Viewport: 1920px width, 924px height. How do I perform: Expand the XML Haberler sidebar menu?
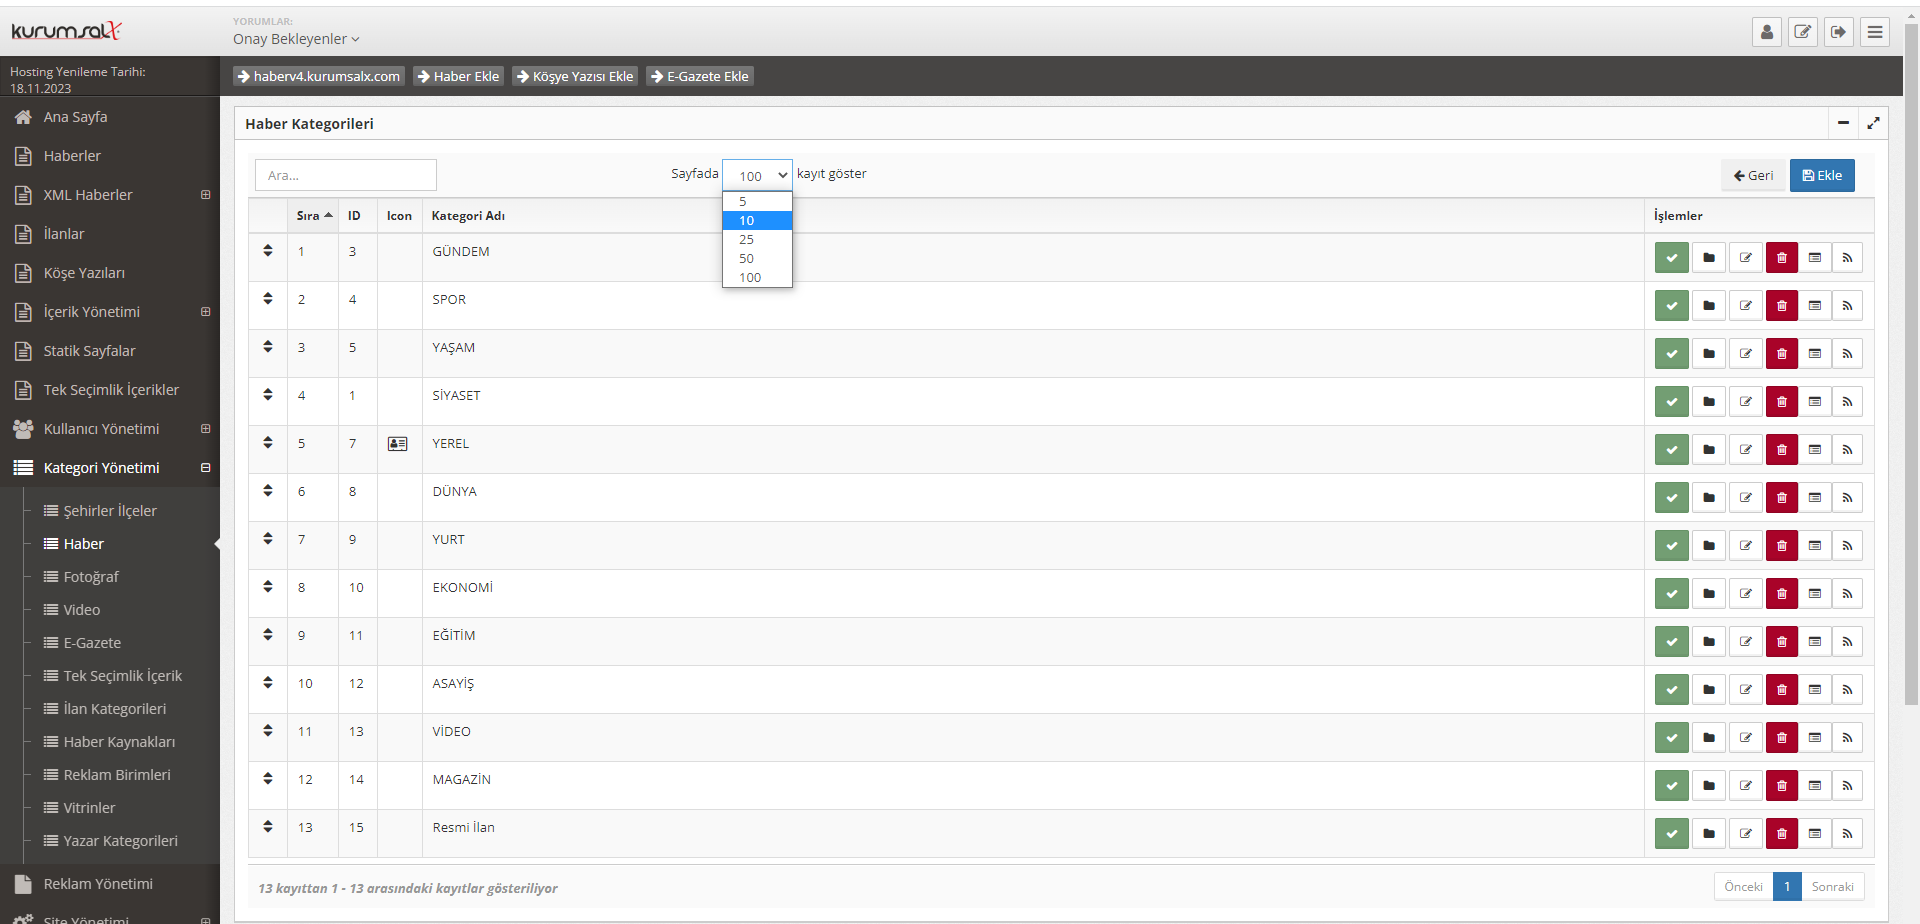206,195
